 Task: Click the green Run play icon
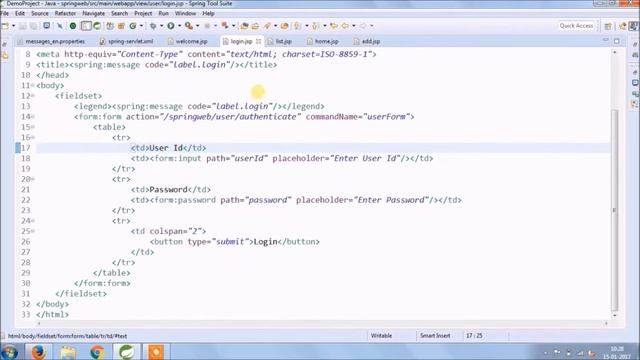coord(171,26)
